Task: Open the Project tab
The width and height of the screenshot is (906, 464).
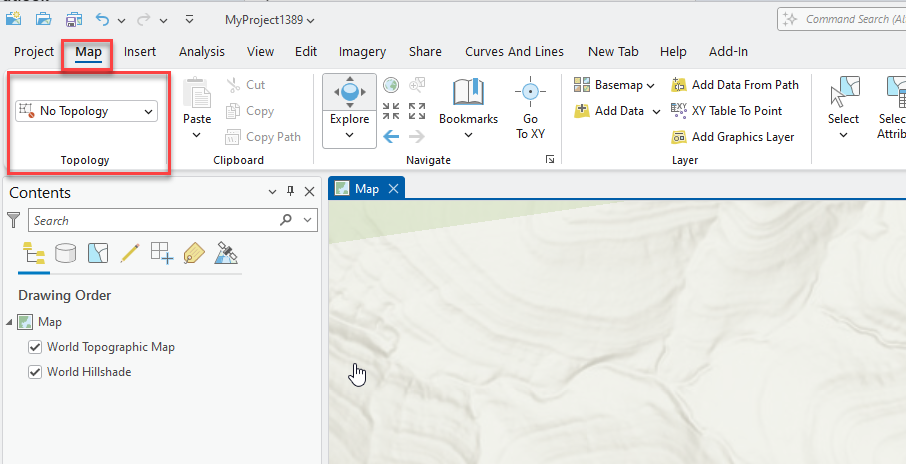Action: coord(34,51)
